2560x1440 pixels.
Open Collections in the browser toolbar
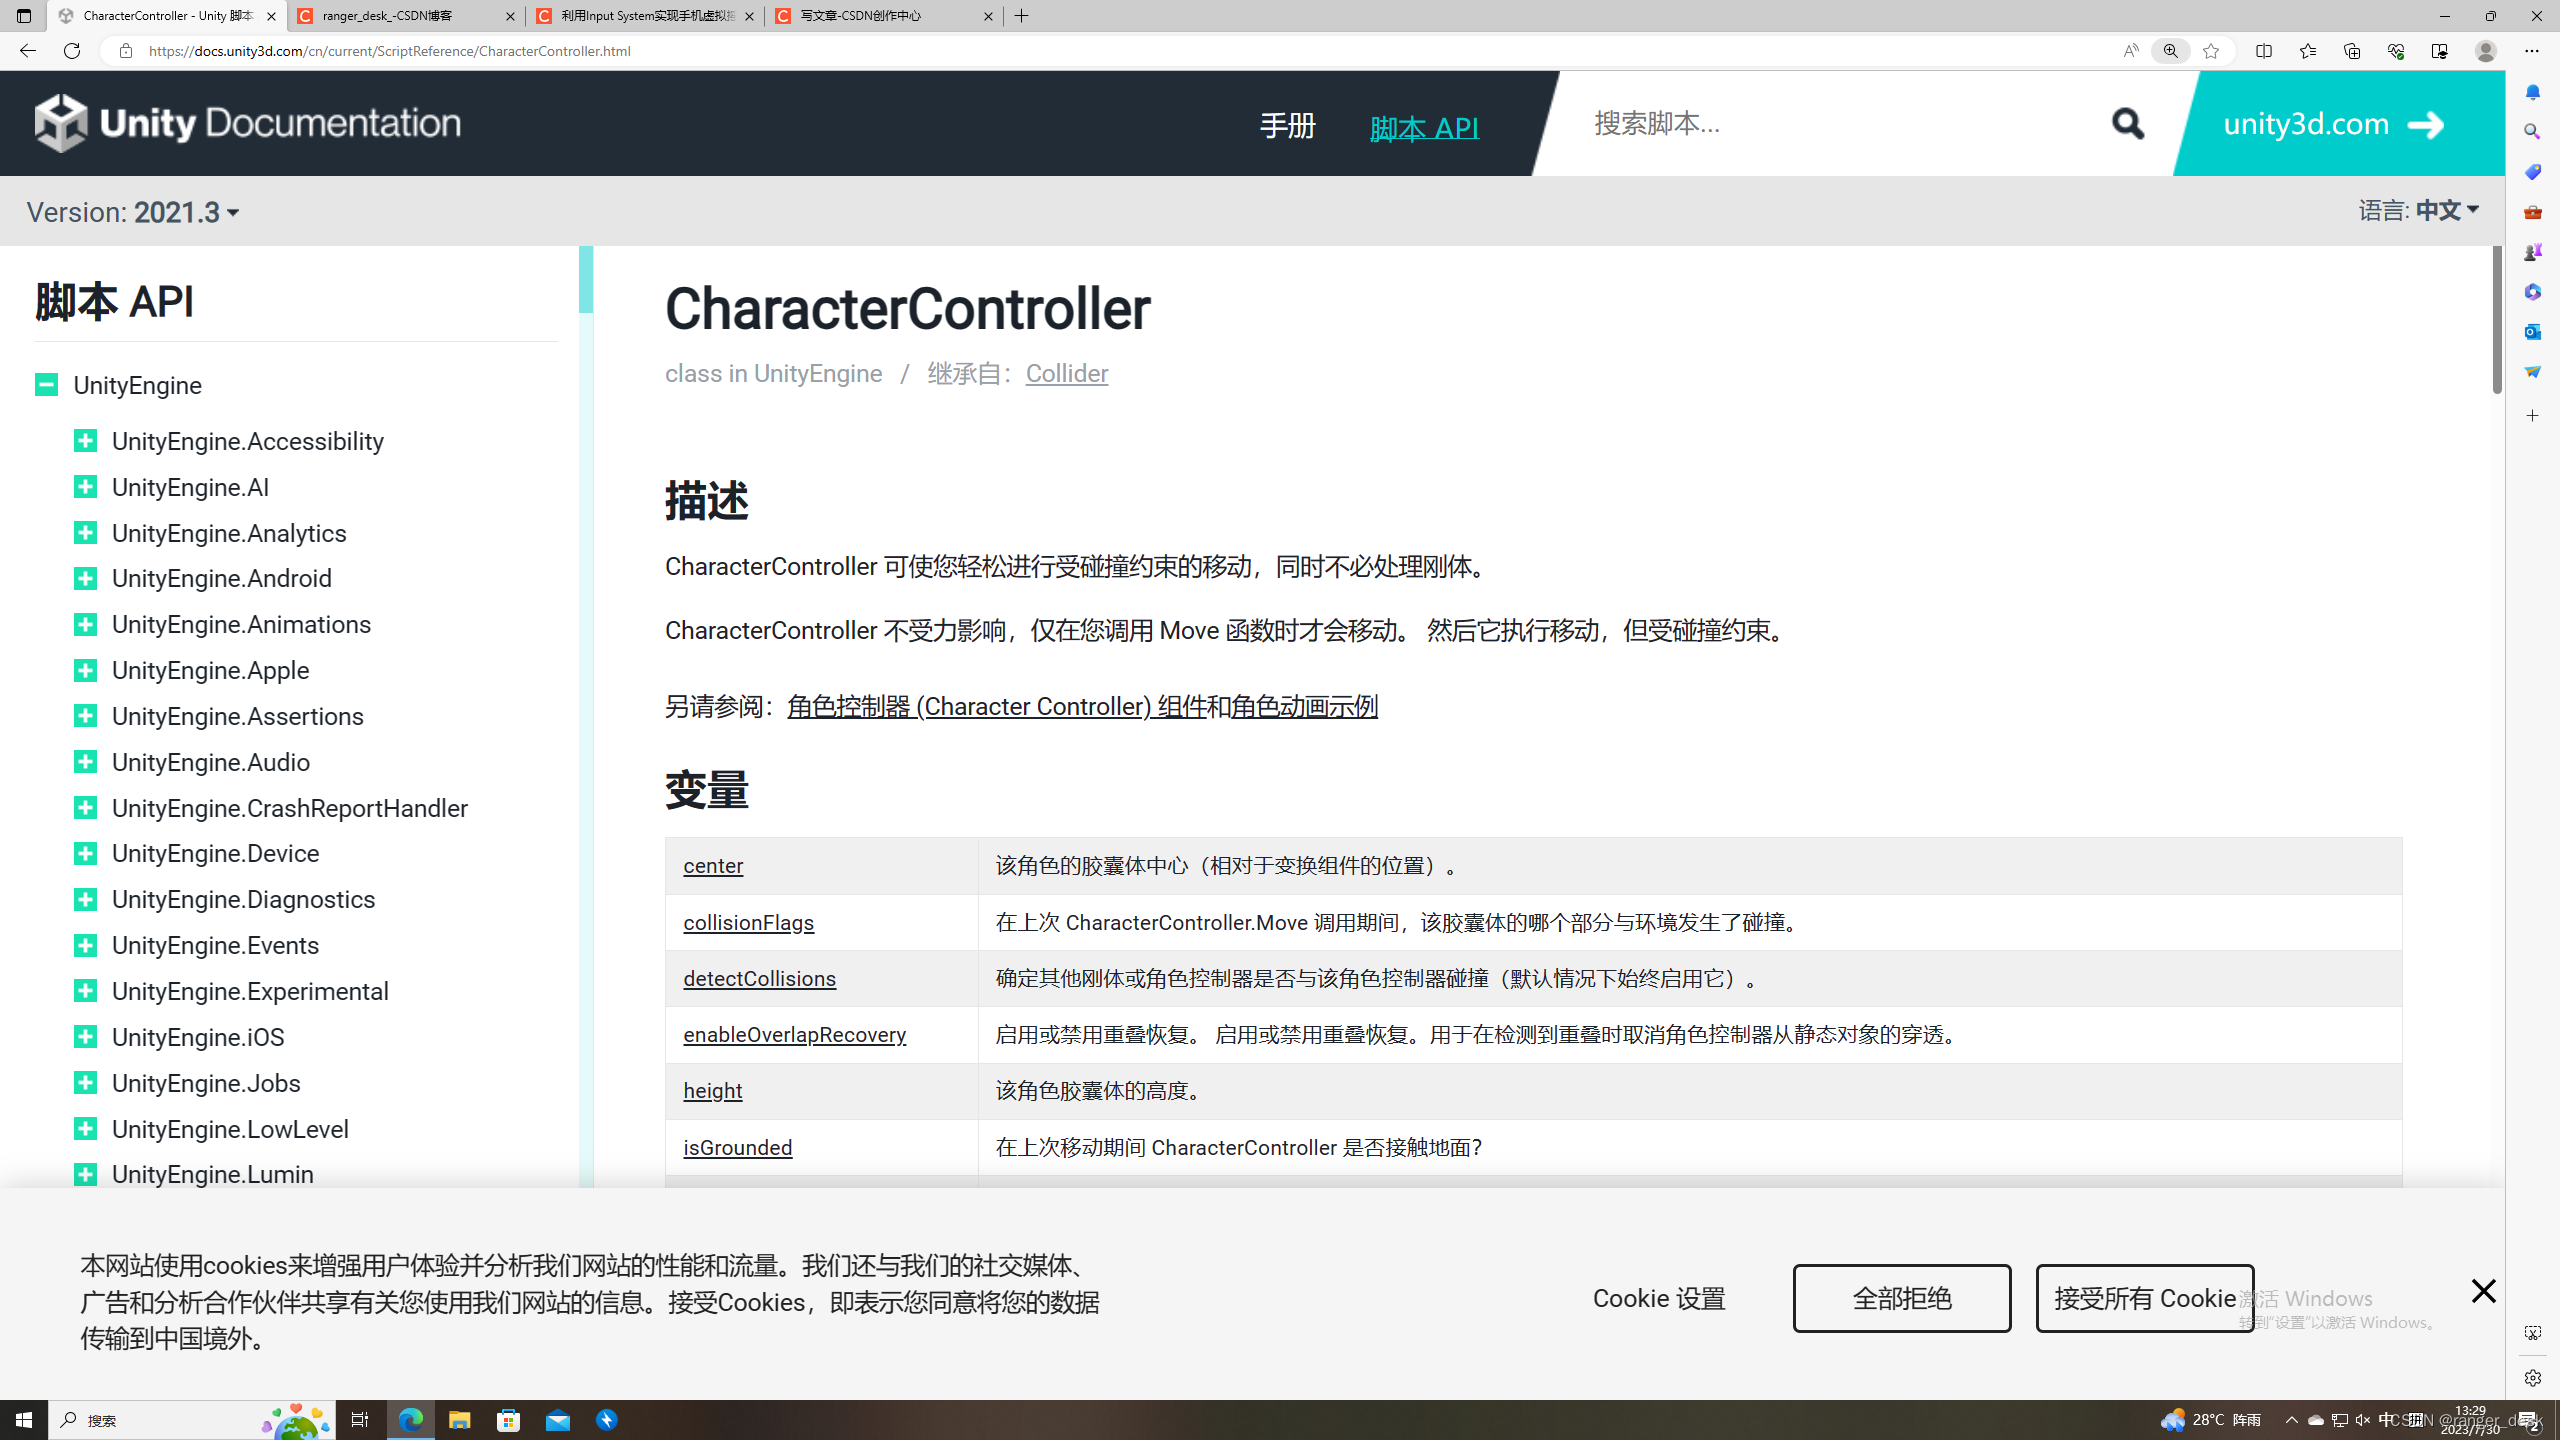(2351, 51)
